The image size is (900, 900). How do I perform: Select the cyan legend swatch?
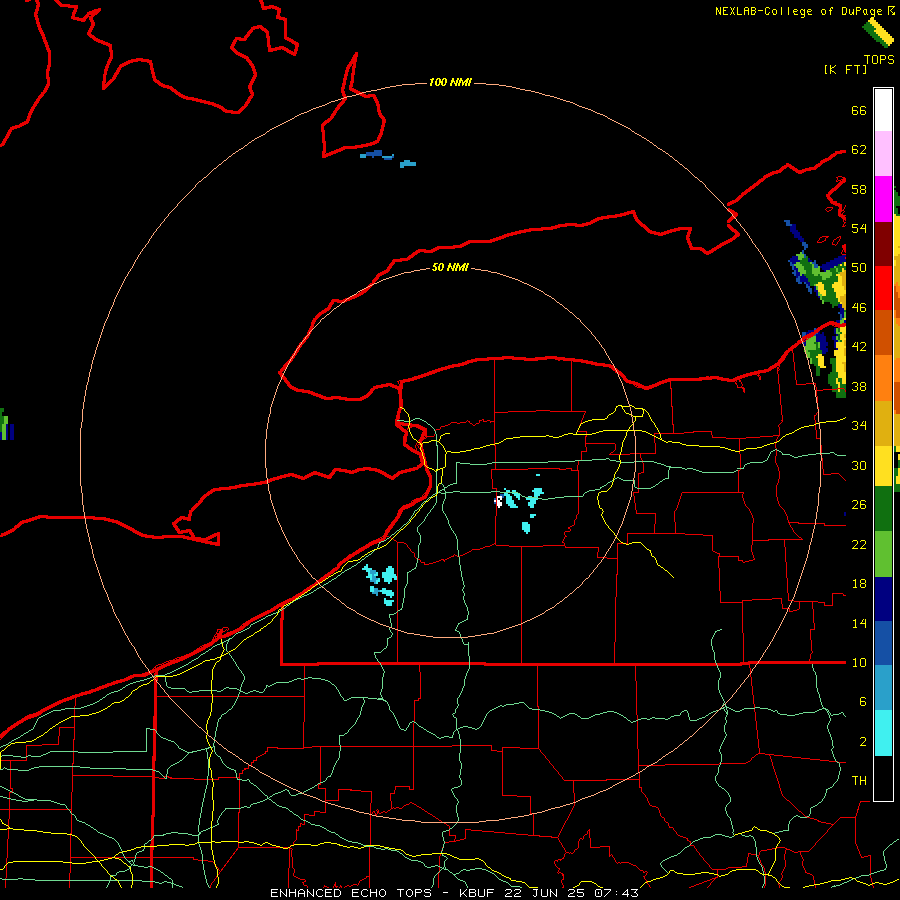[883, 733]
